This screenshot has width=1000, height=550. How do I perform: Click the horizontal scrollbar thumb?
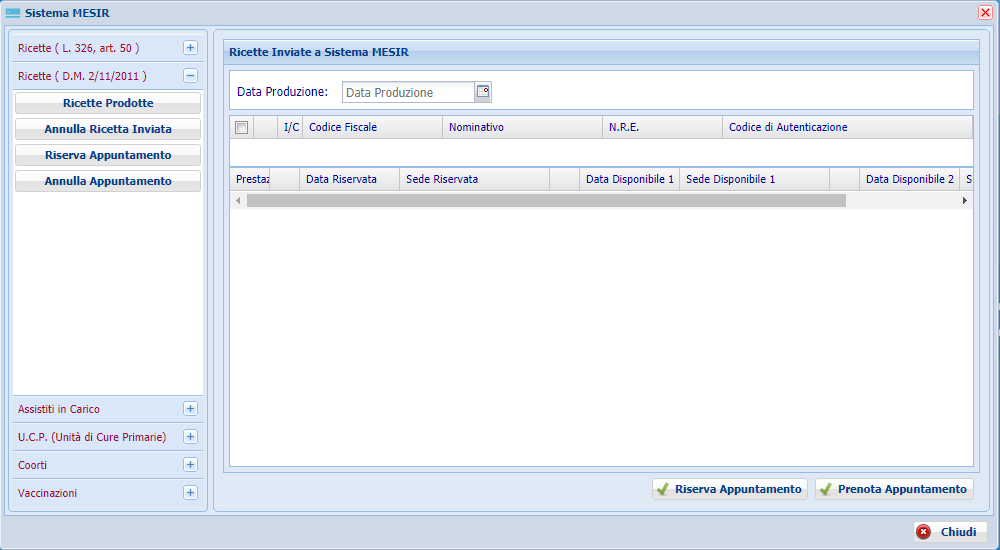tap(547, 200)
